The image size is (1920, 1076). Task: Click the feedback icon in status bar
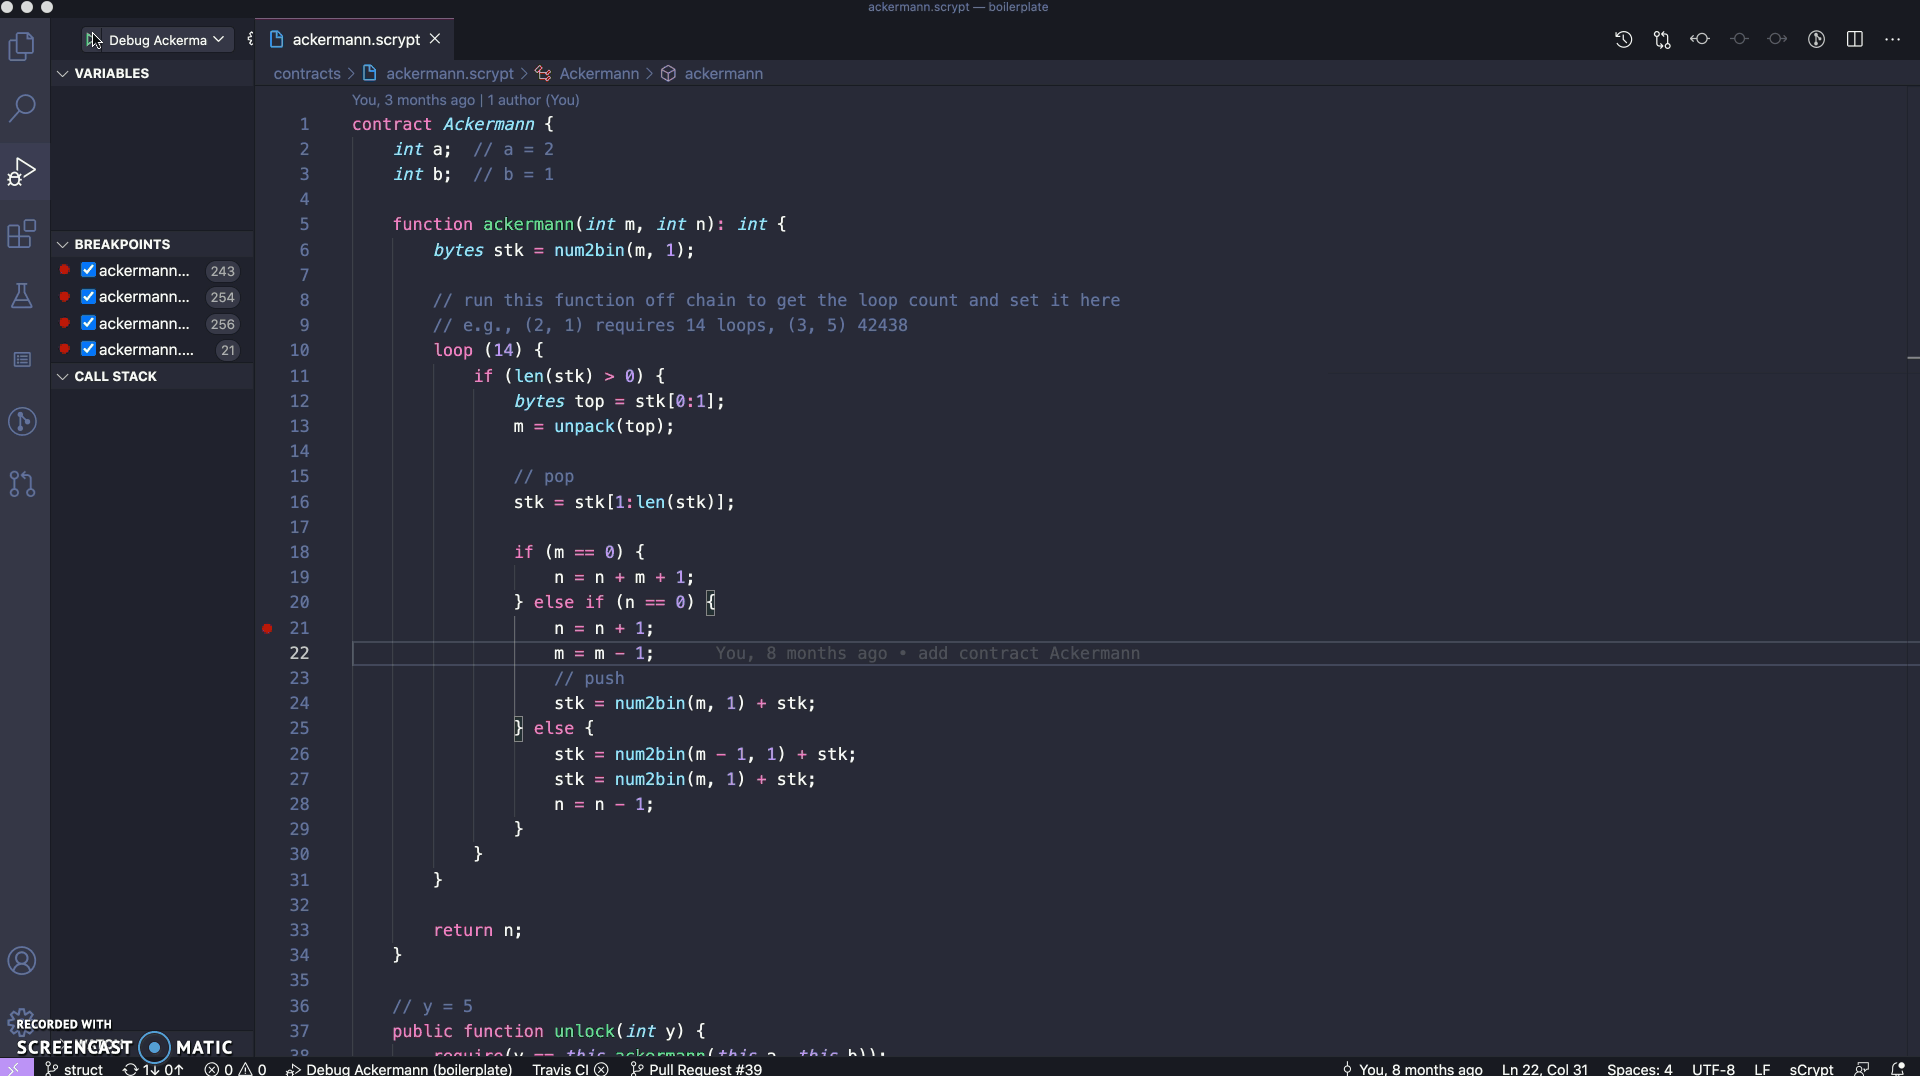pos(1861,1069)
